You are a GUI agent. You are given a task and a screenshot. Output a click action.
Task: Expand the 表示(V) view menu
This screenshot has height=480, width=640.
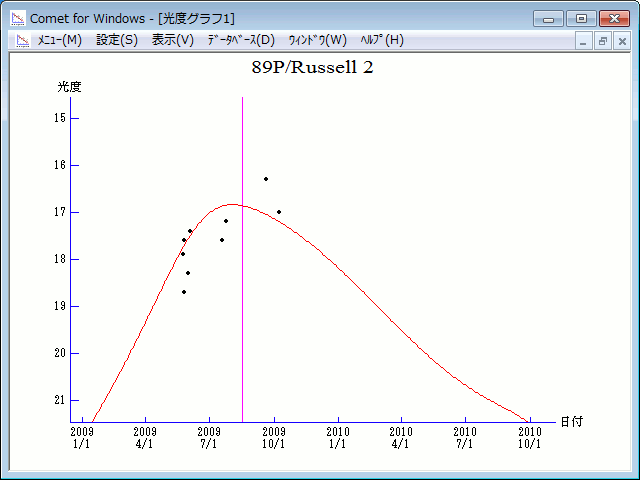(x=172, y=40)
